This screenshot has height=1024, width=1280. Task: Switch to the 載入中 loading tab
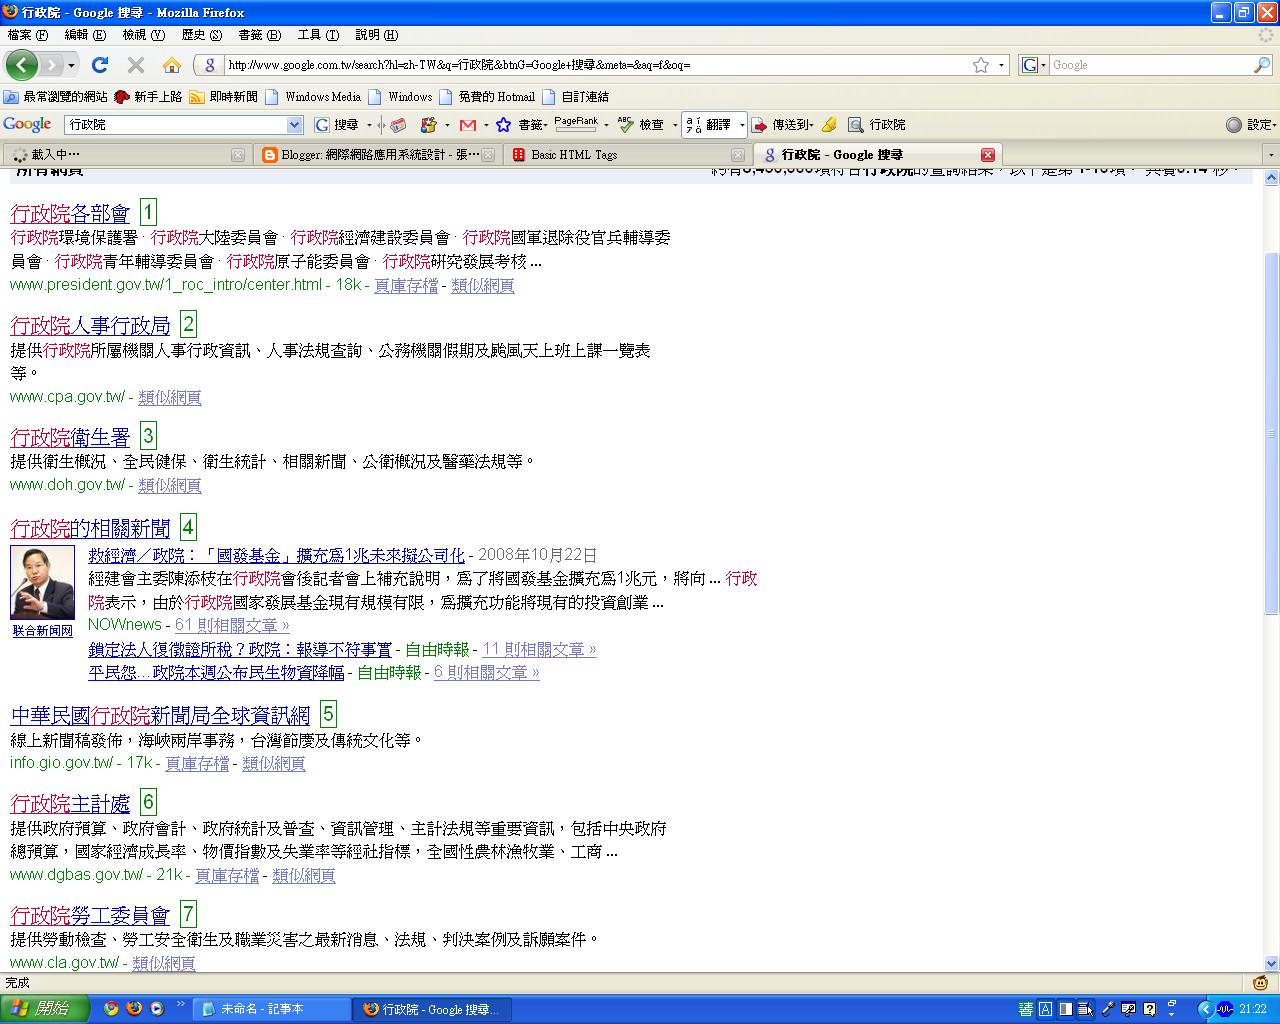(125, 155)
